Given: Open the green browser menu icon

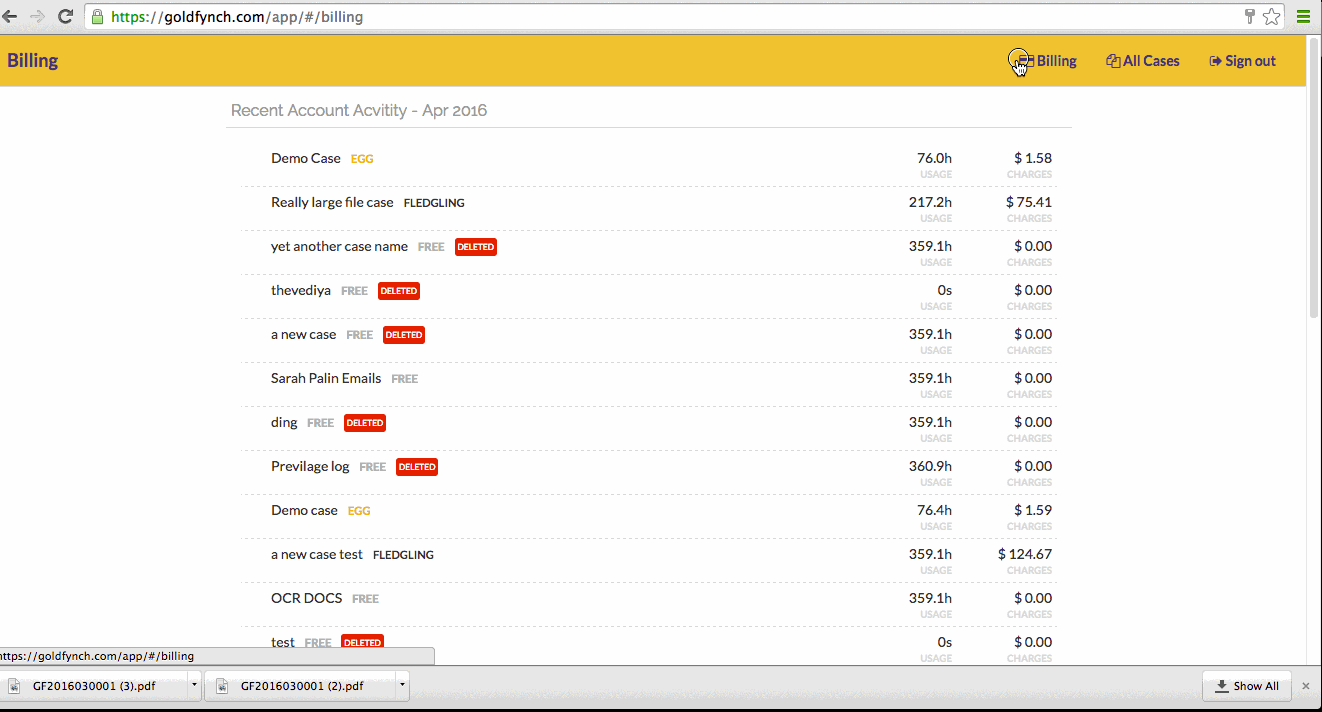Looking at the screenshot, I should [1303, 16].
